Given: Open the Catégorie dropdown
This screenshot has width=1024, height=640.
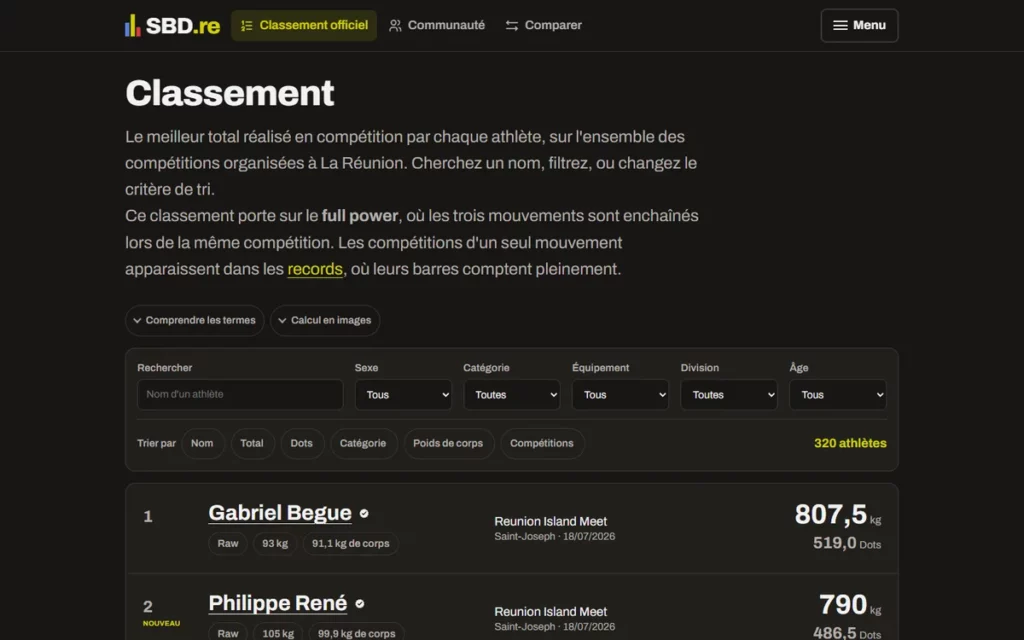Looking at the screenshot, I should point(512,394).
